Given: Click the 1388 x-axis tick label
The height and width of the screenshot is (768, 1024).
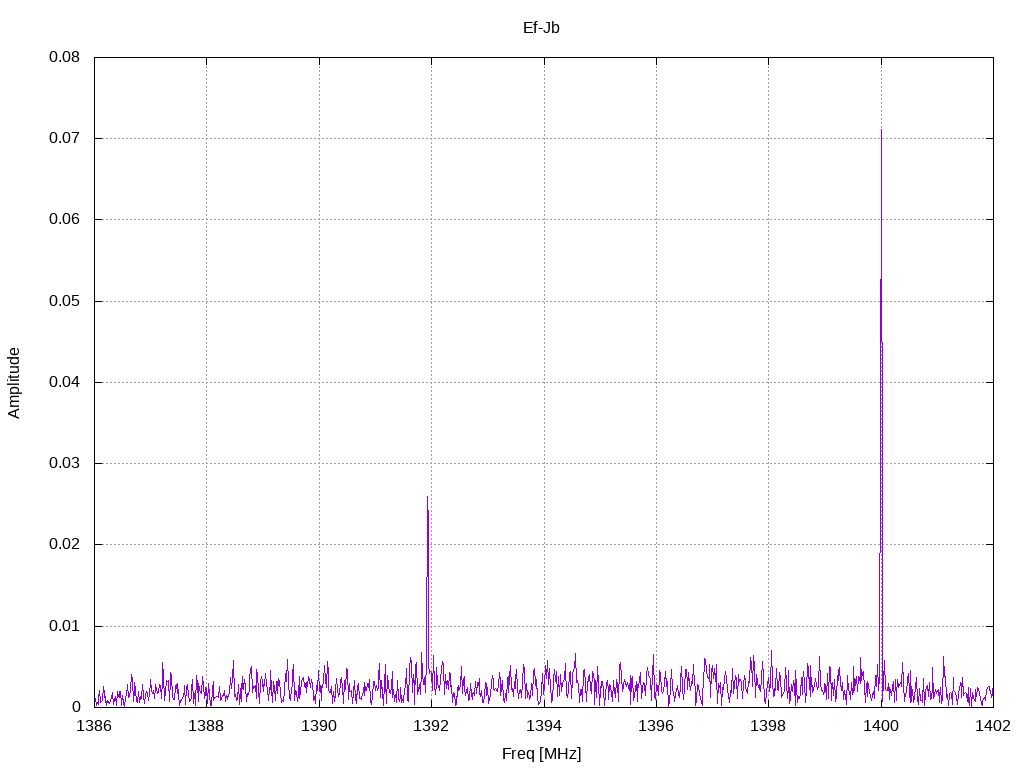Looking at the screenshot, I should (x=206, y=726).
